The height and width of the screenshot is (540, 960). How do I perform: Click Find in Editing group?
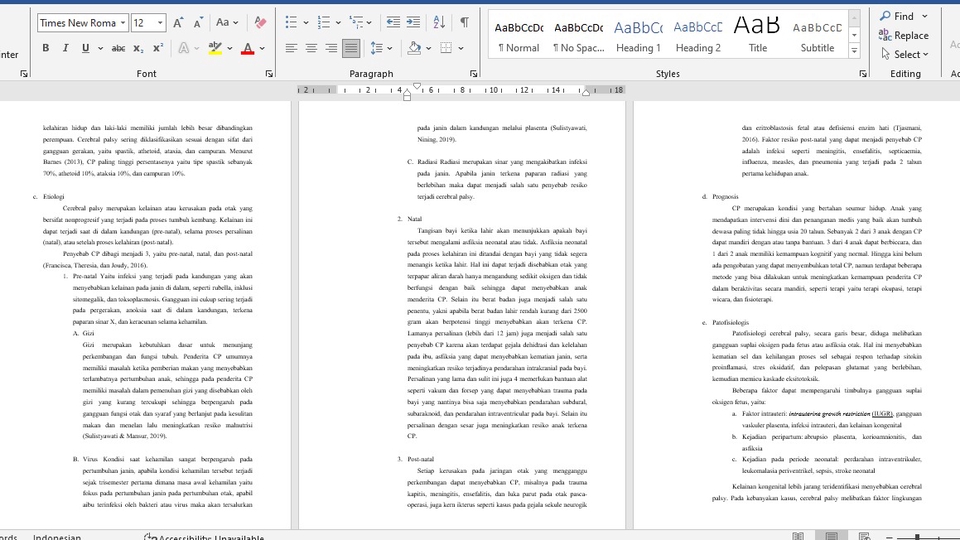coord(897,16)
